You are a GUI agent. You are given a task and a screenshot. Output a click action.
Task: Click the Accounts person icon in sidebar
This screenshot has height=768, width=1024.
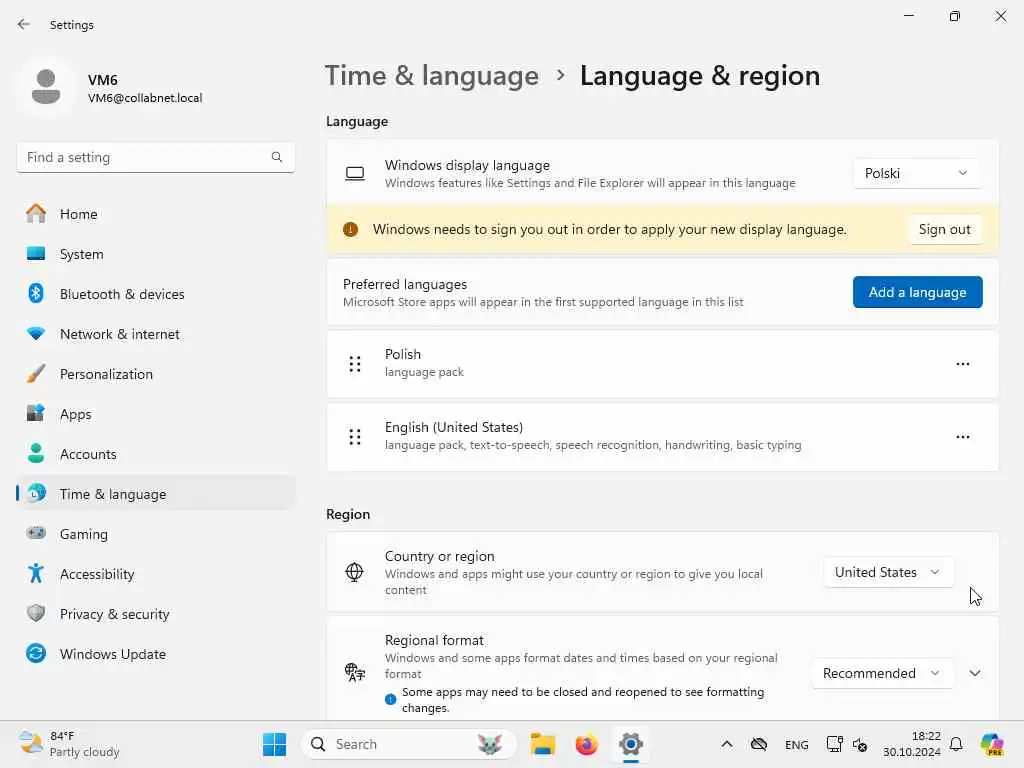[x=36, y=453]
